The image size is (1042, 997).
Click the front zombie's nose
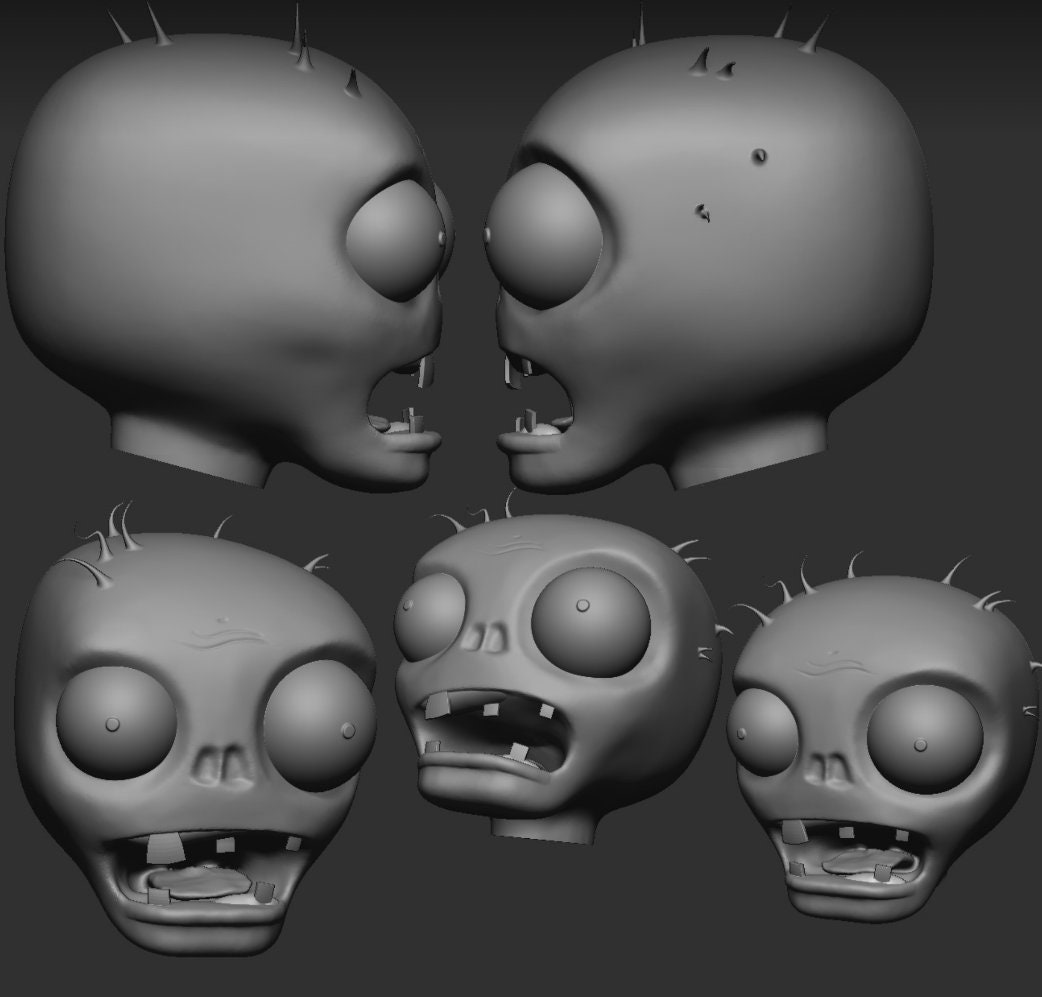tap(222, 760)
